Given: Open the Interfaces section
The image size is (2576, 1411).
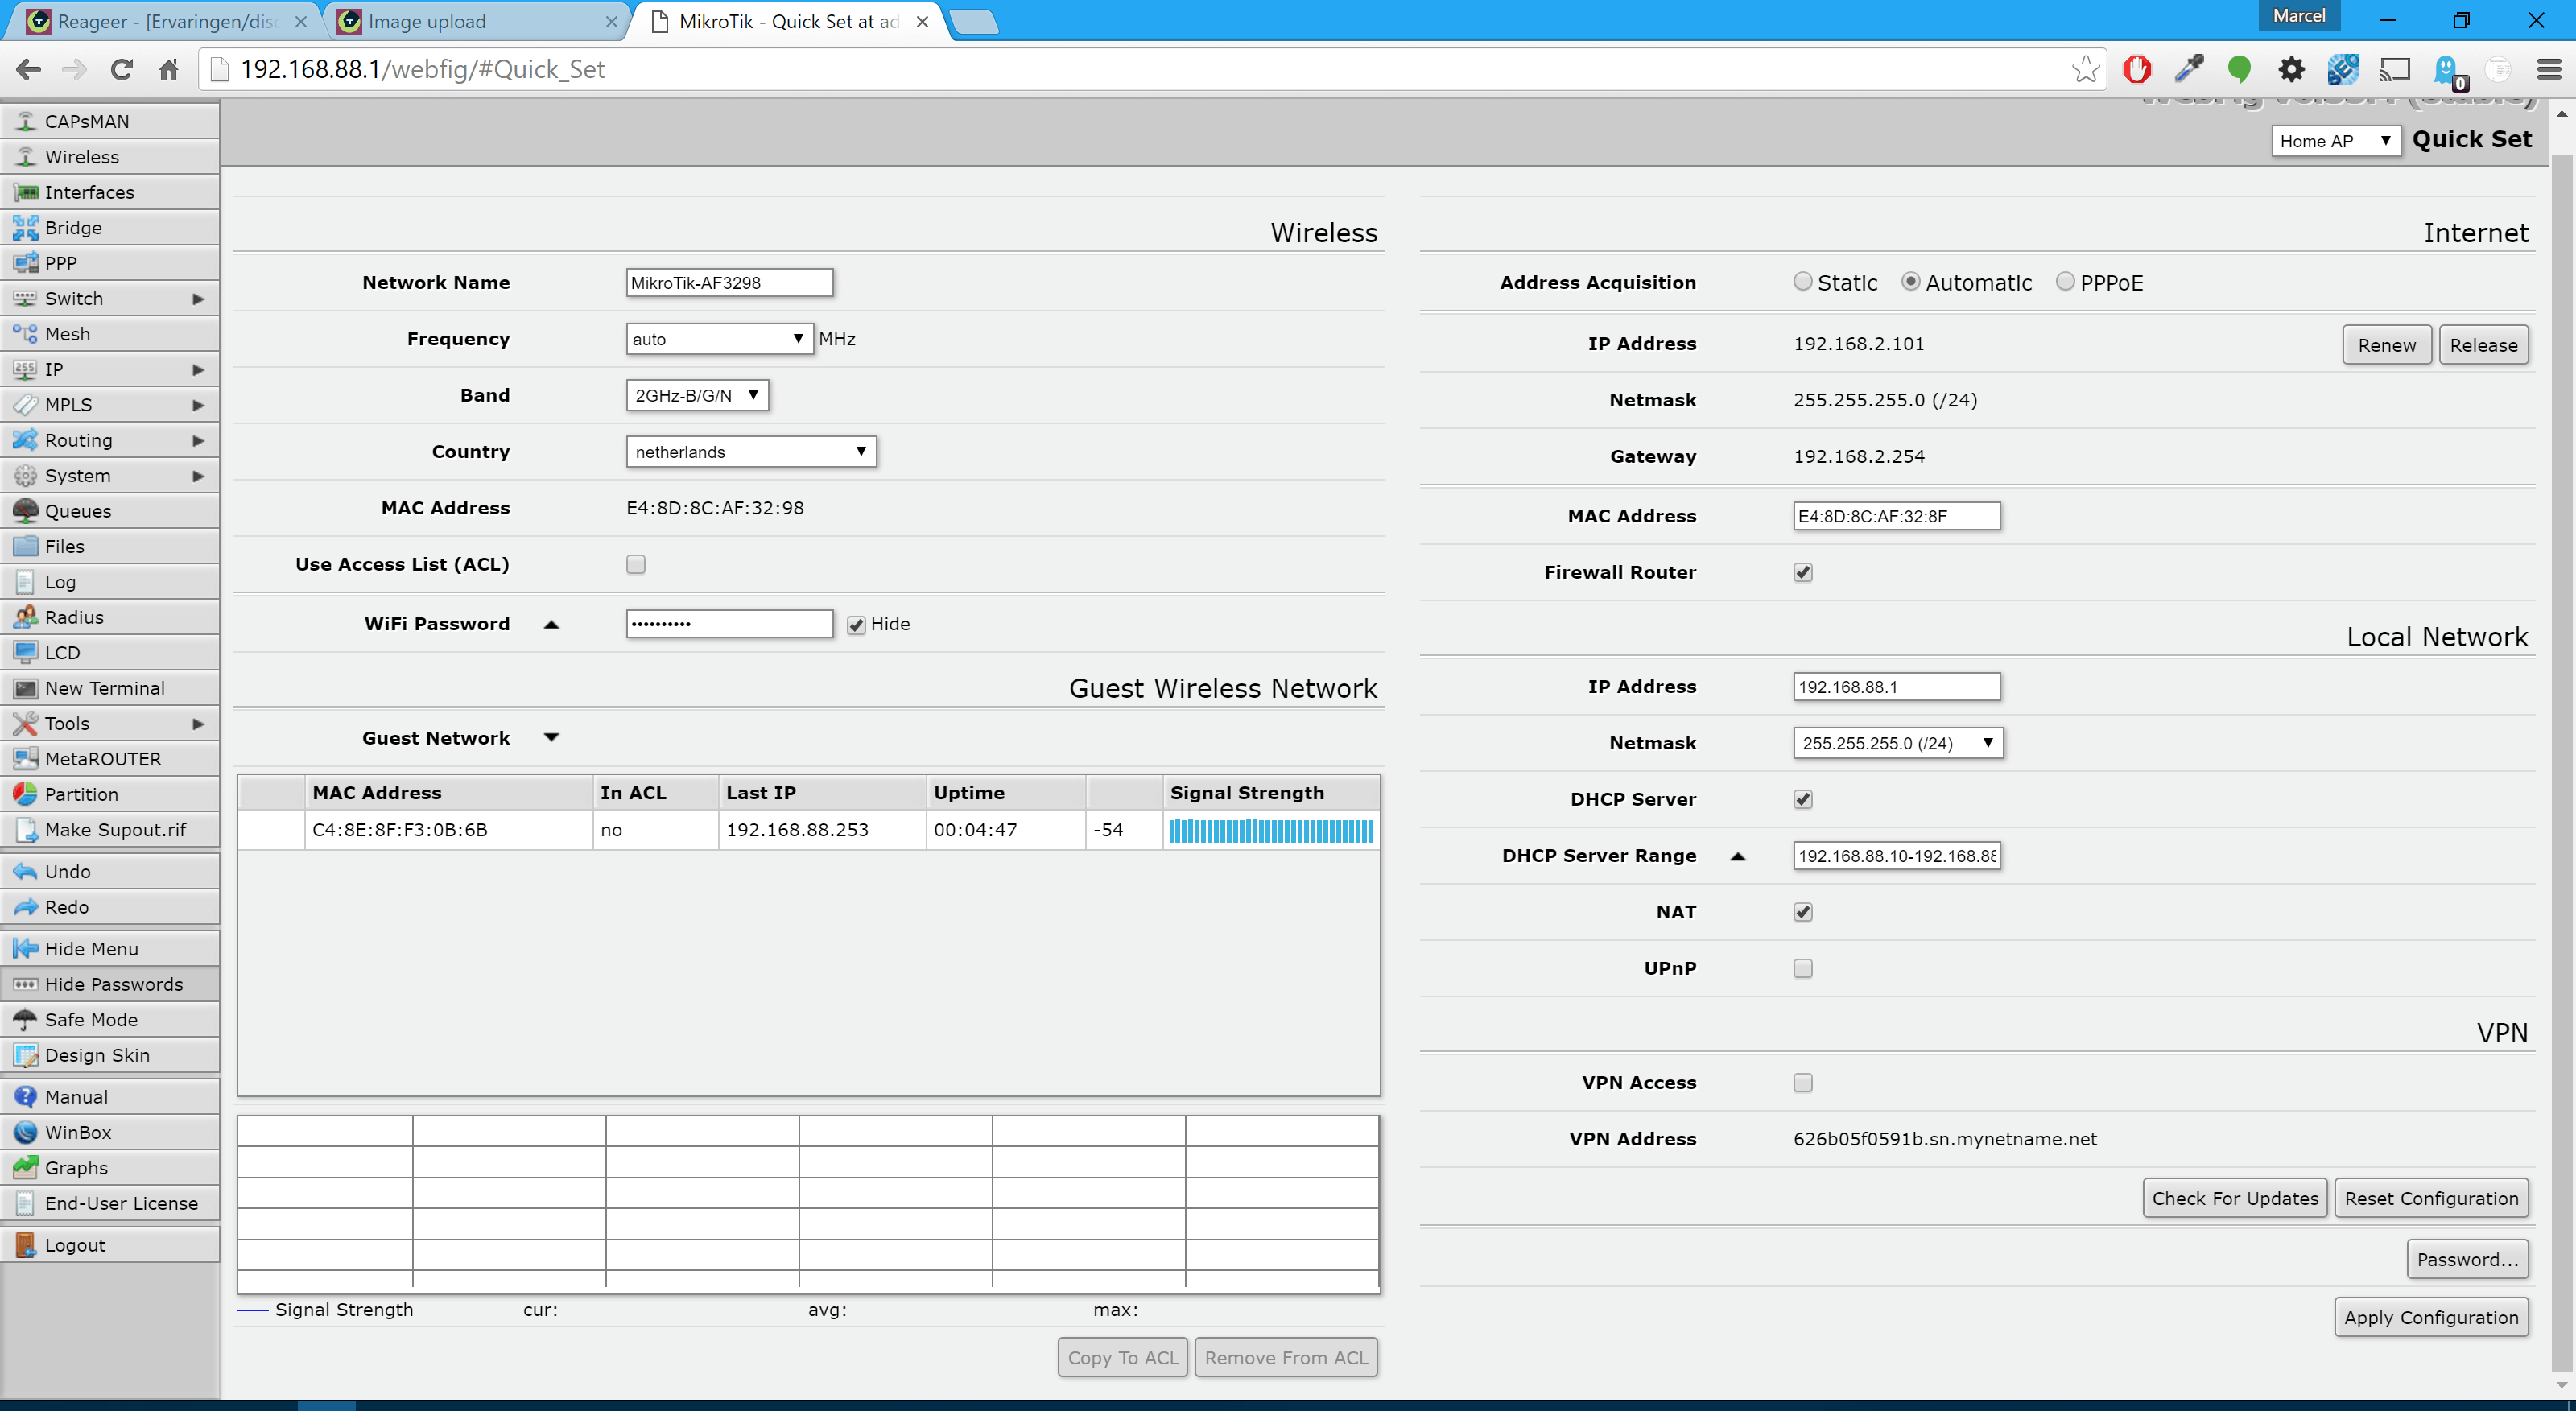Looking at the screenshot, I should click(x=110, y=192).
